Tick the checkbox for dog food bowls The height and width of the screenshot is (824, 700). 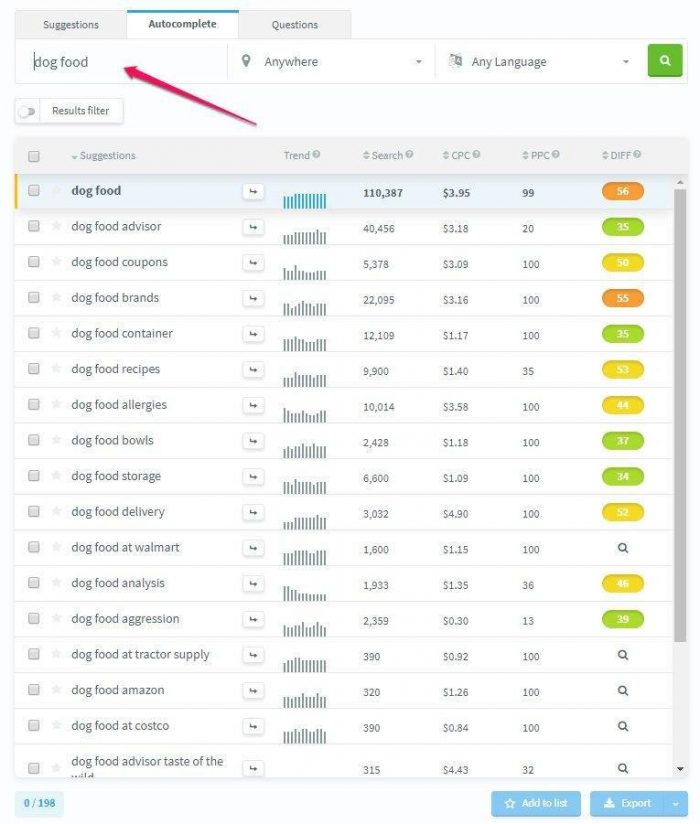click(34, 440)
